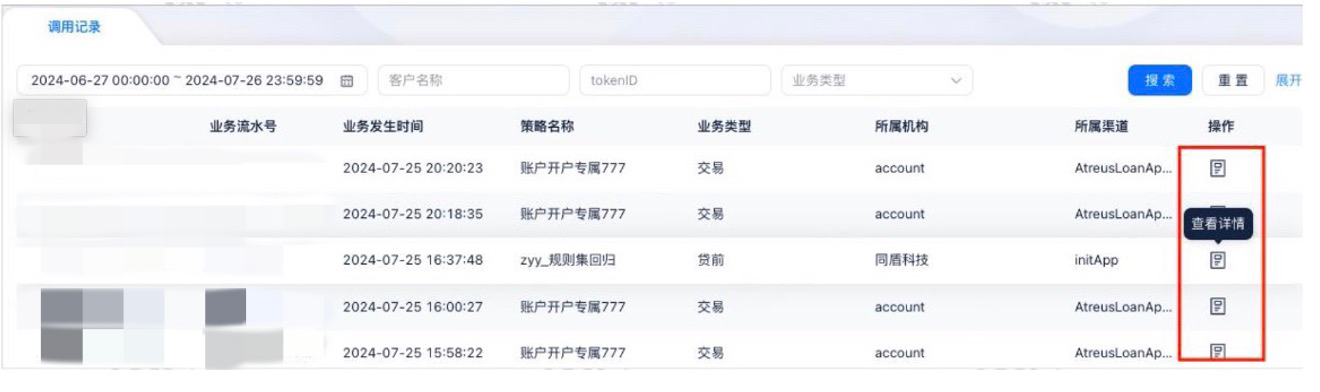Image resolution: width=1320 pixels, height=392 pixels.
Task: Select the time cell 2024-07-25 20:20:23
Action: 413,169
